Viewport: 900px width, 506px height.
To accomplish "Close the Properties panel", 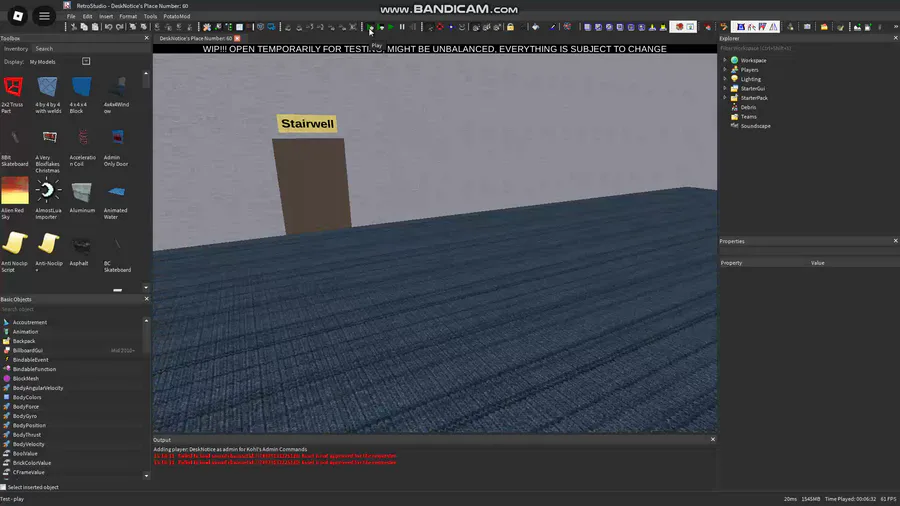I will click(895, 241).
